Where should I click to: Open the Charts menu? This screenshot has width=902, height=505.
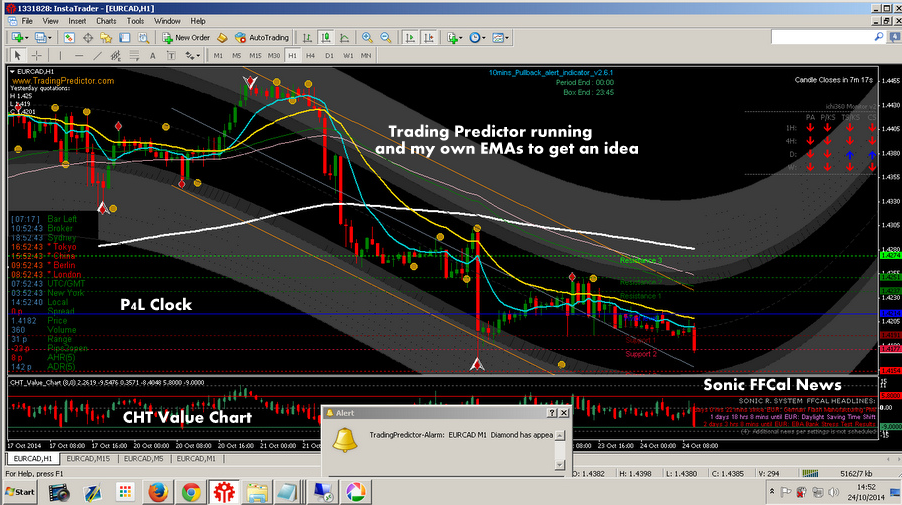[x=106, y=21]
